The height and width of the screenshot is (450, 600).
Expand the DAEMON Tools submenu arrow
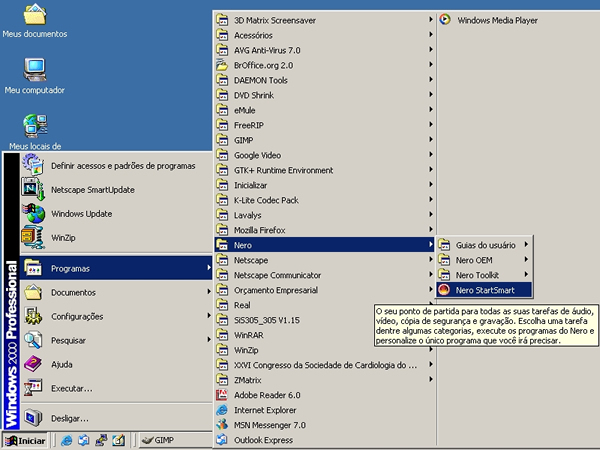(430, 80)
